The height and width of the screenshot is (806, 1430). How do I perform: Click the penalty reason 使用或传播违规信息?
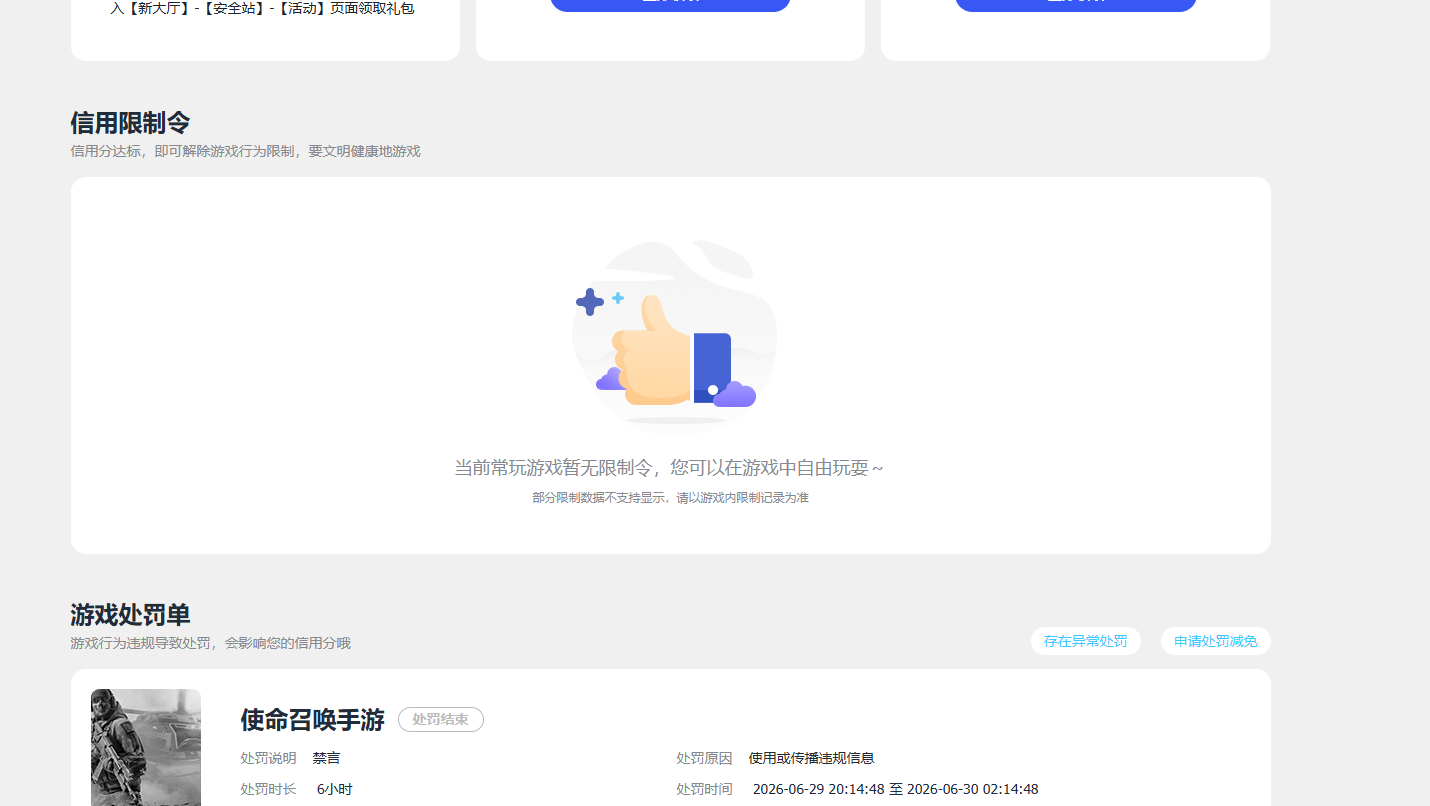pos(812,758)
